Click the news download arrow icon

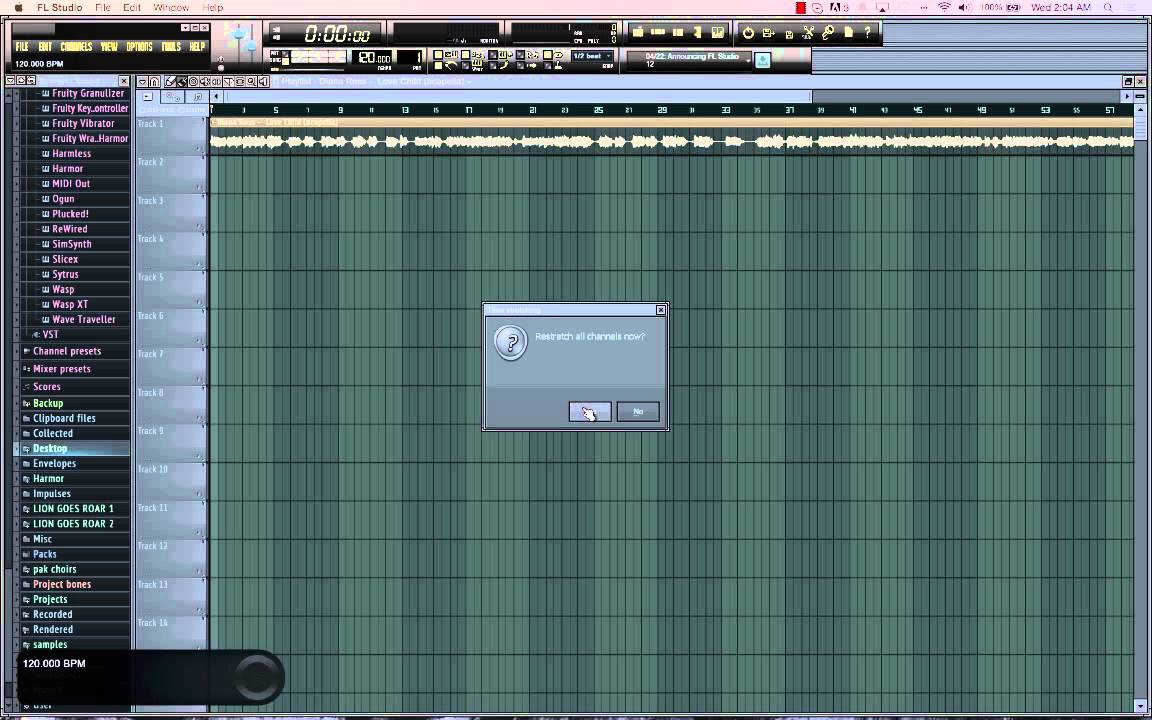tap(763, 60)
